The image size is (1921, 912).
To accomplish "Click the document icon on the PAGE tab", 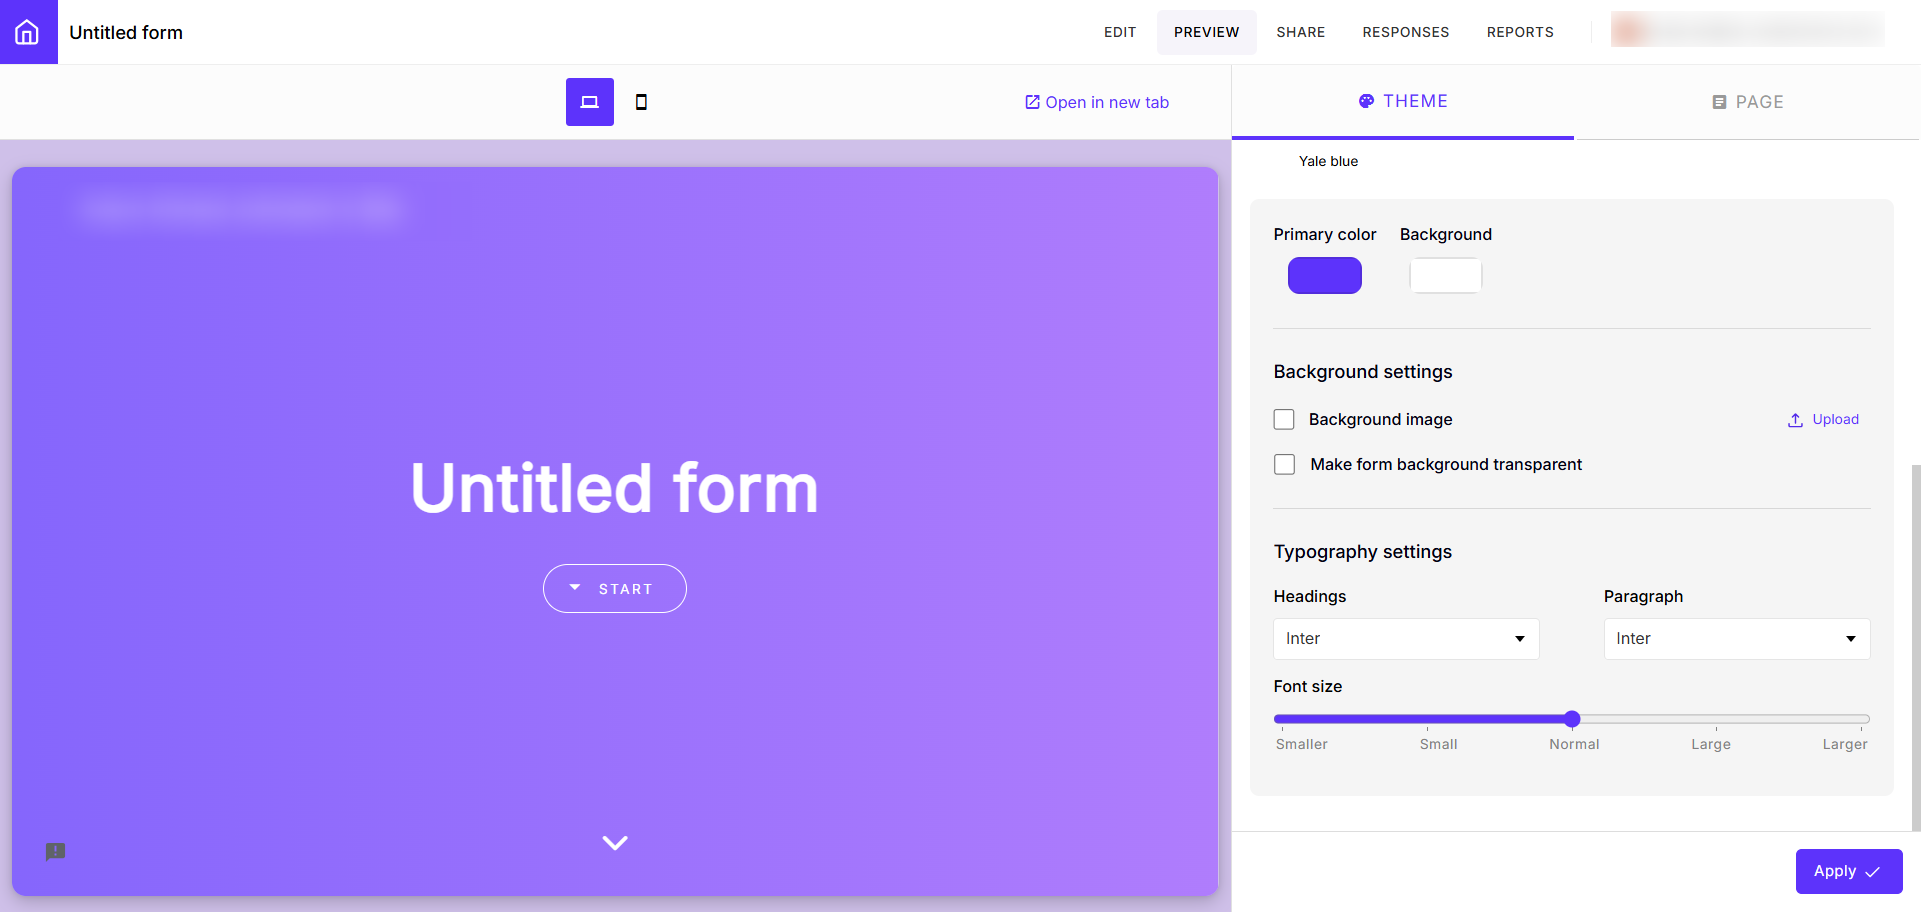I will point(1719,101).
